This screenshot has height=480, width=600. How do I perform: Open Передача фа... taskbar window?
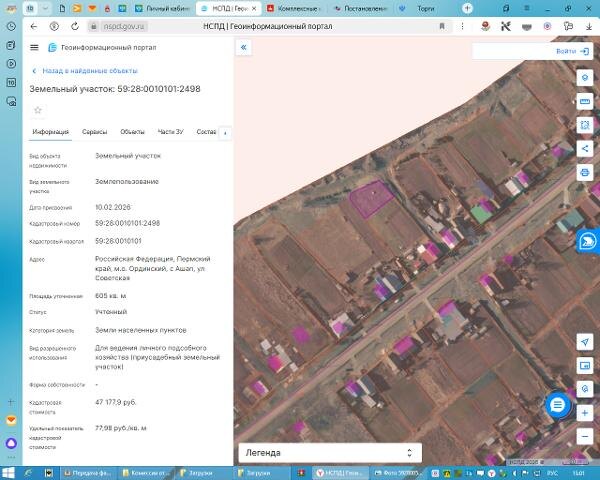pyautogui.click(x=88, y=473)
